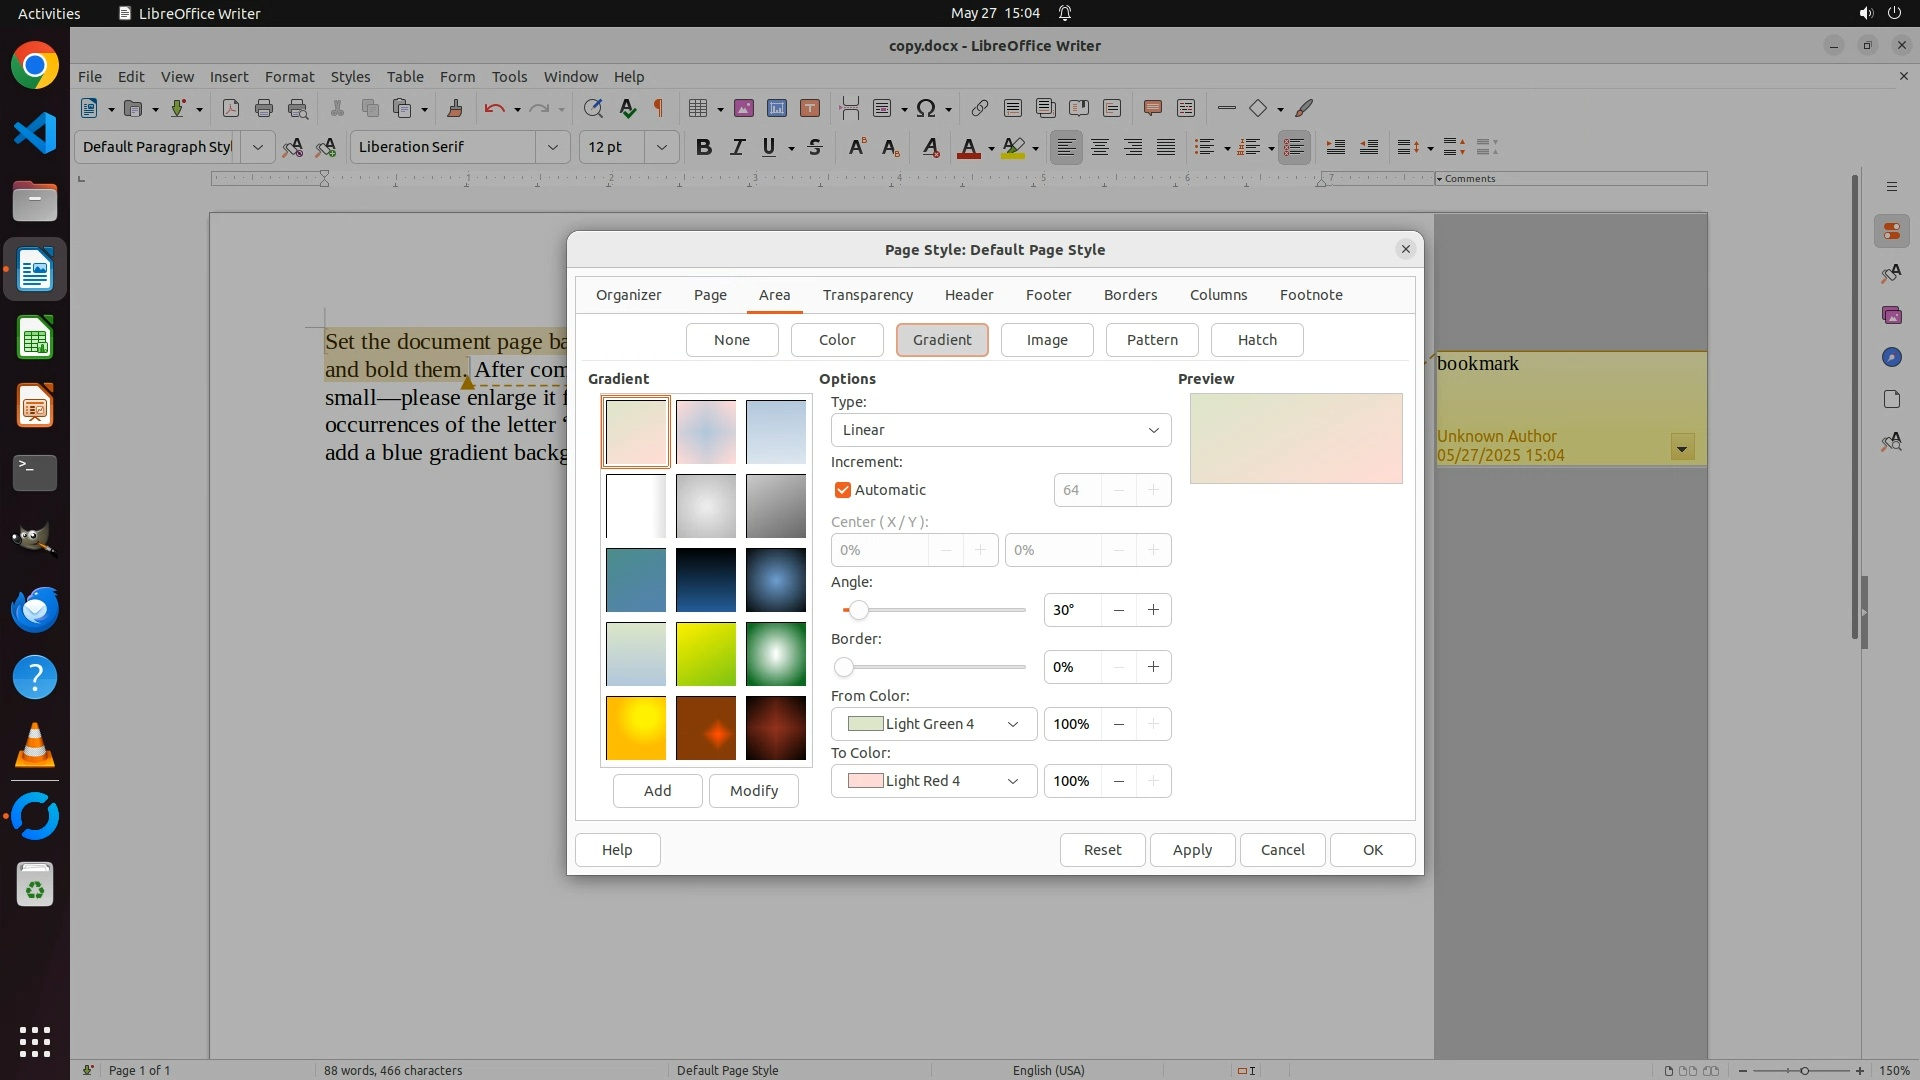Click the Print icon in toolbar
The width and height of the screenshot is (1920, 1080).
pos(264,108)
